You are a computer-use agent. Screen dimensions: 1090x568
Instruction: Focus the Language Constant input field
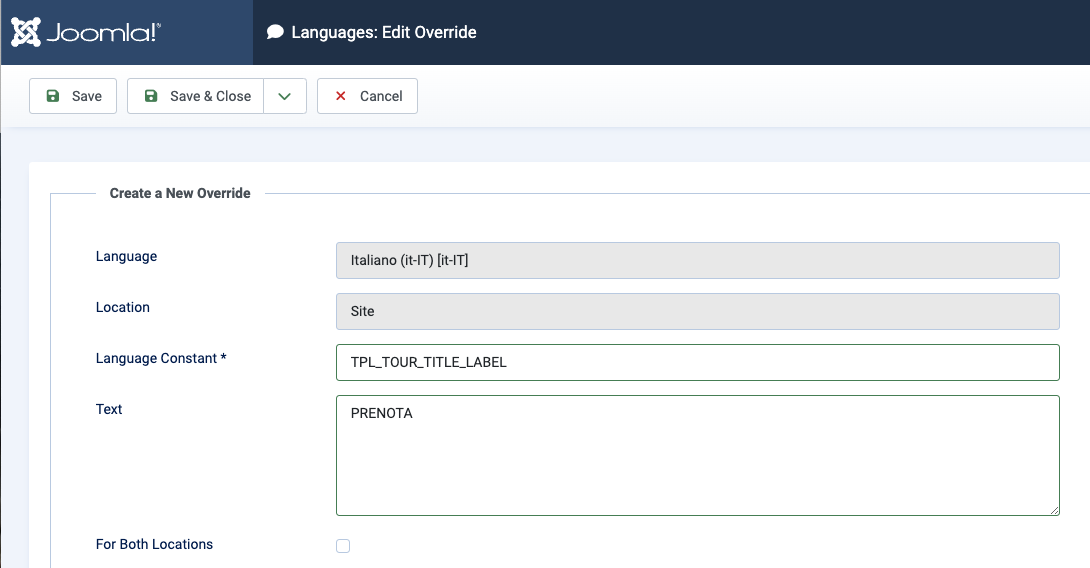(x=697, y=362)
